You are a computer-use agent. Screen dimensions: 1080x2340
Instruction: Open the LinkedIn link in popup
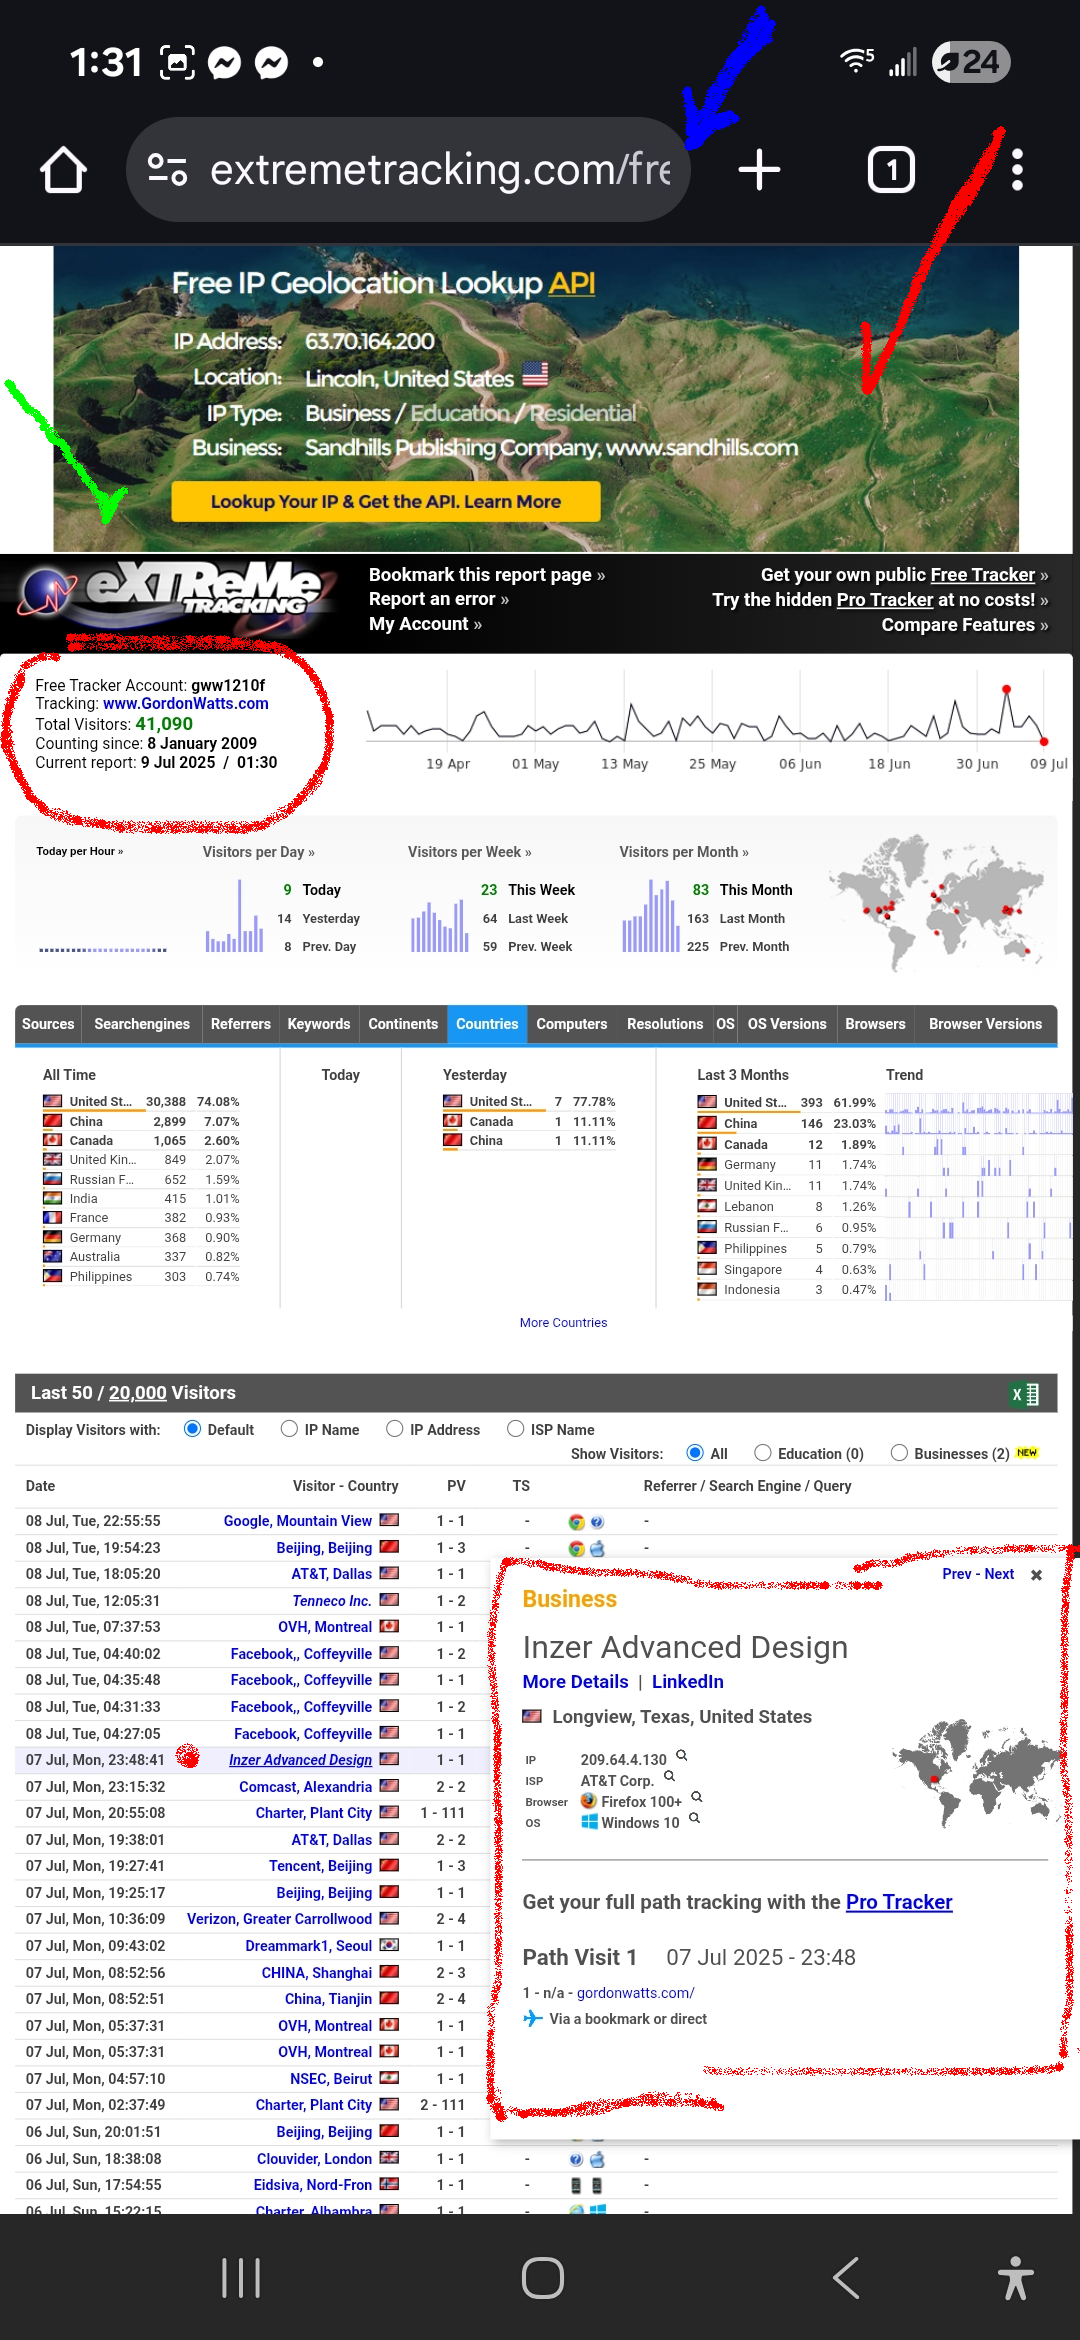click(687, 1682)
